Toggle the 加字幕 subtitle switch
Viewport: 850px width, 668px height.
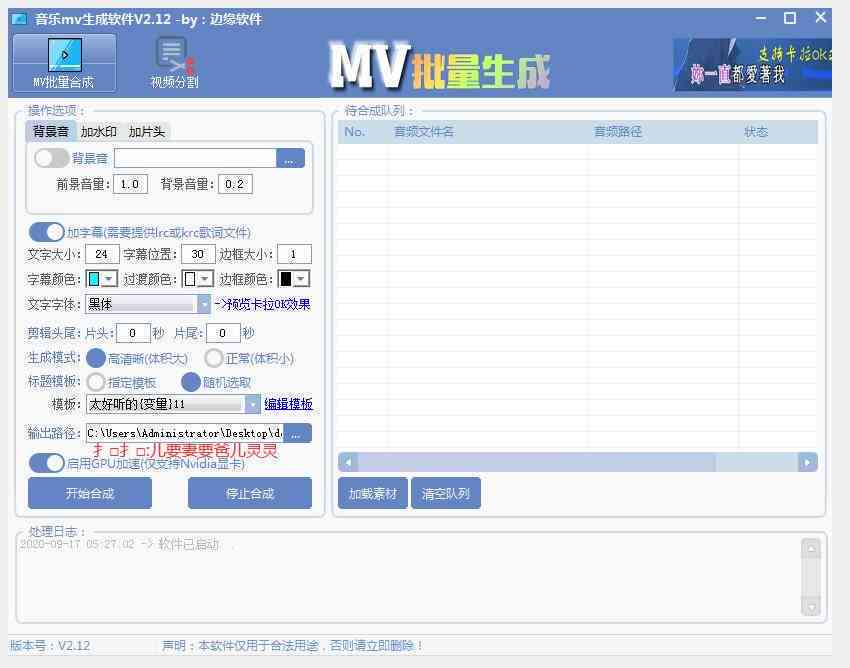(x=47, y=232)
